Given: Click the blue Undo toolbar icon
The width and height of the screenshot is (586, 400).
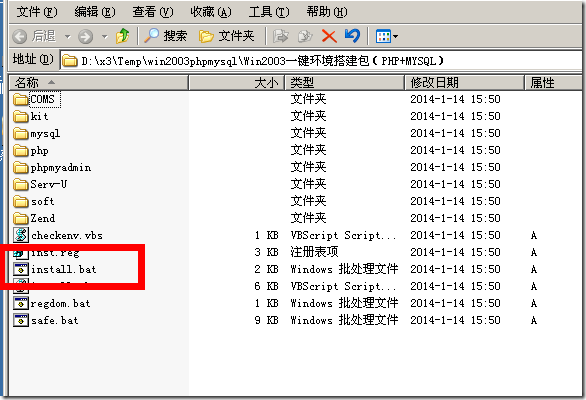Looking at the screenshot, I should click(x=352, y=36).
